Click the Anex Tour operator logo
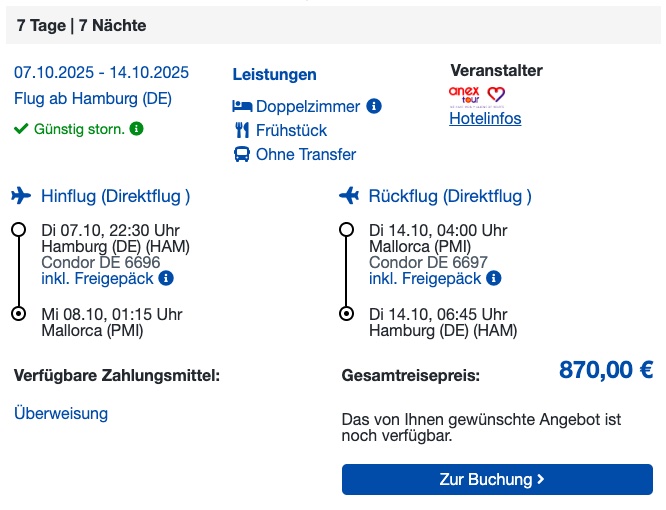The width and height of the screenshot is (666, 510). [x=464, y=95]
